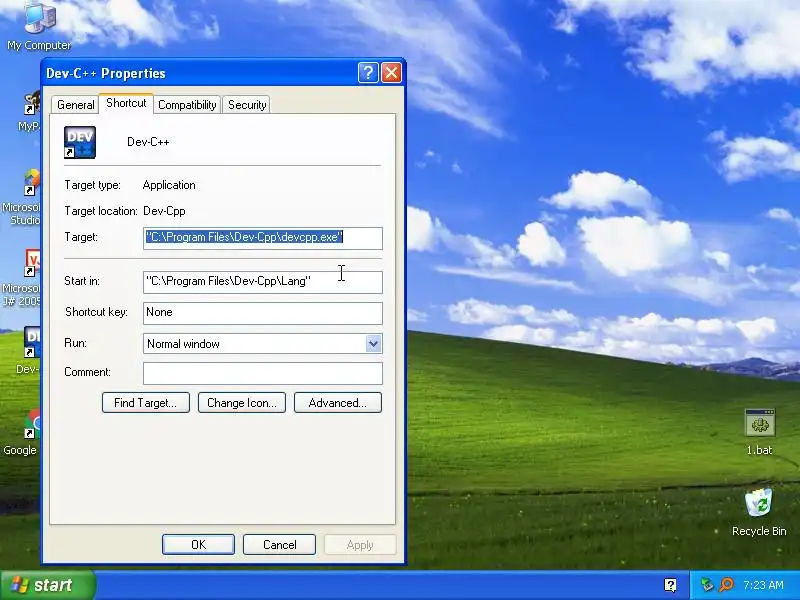Switch to the Shortcut tab

point(126,103)
